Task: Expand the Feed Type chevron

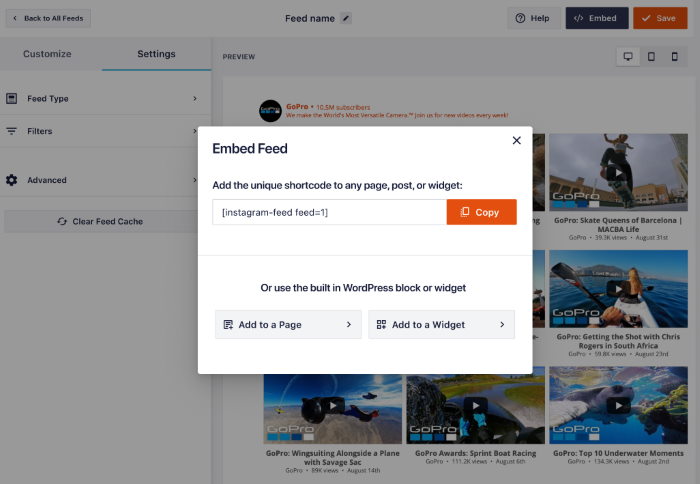Action: pyautogui.click(x=195, y=98)
